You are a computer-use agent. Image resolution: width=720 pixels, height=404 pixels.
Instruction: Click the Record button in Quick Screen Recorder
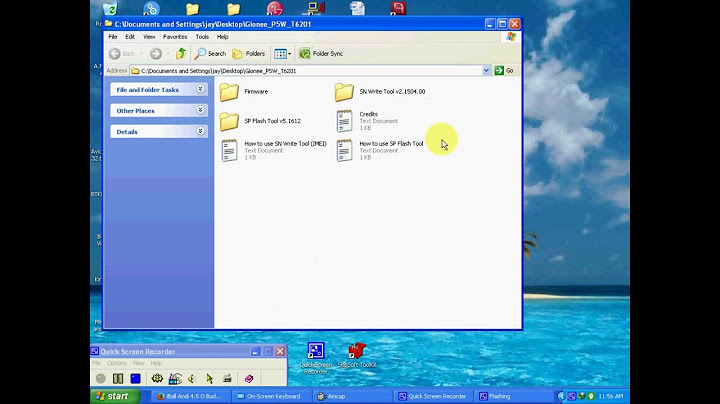click(x=101, y=379)
